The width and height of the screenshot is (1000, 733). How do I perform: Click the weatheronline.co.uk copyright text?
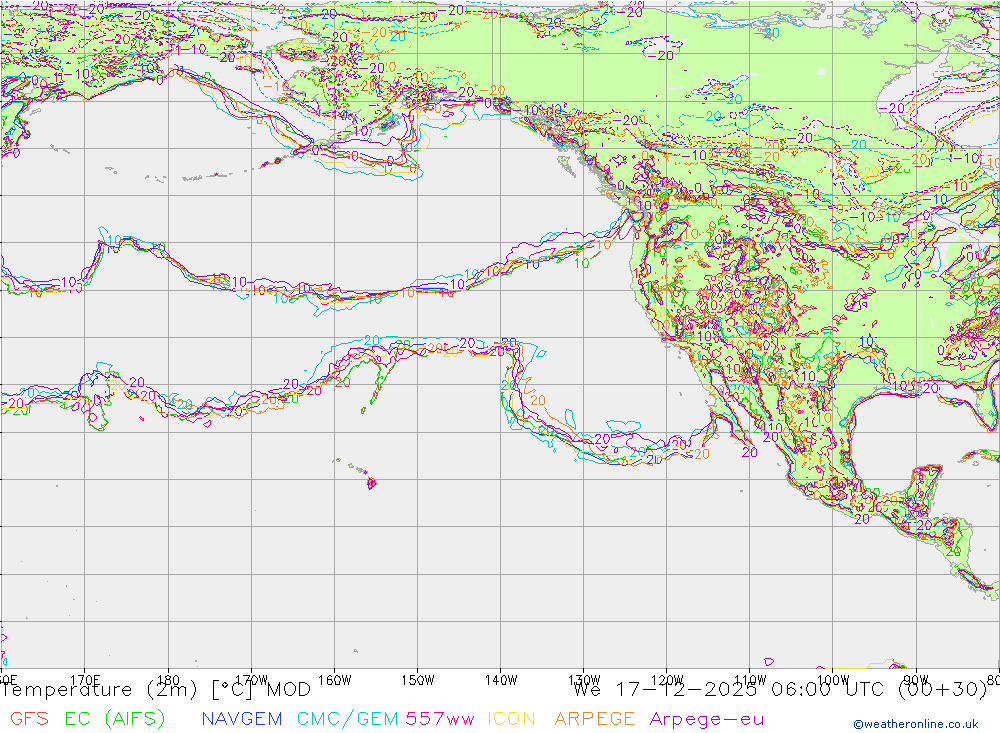tap(916, 723)
